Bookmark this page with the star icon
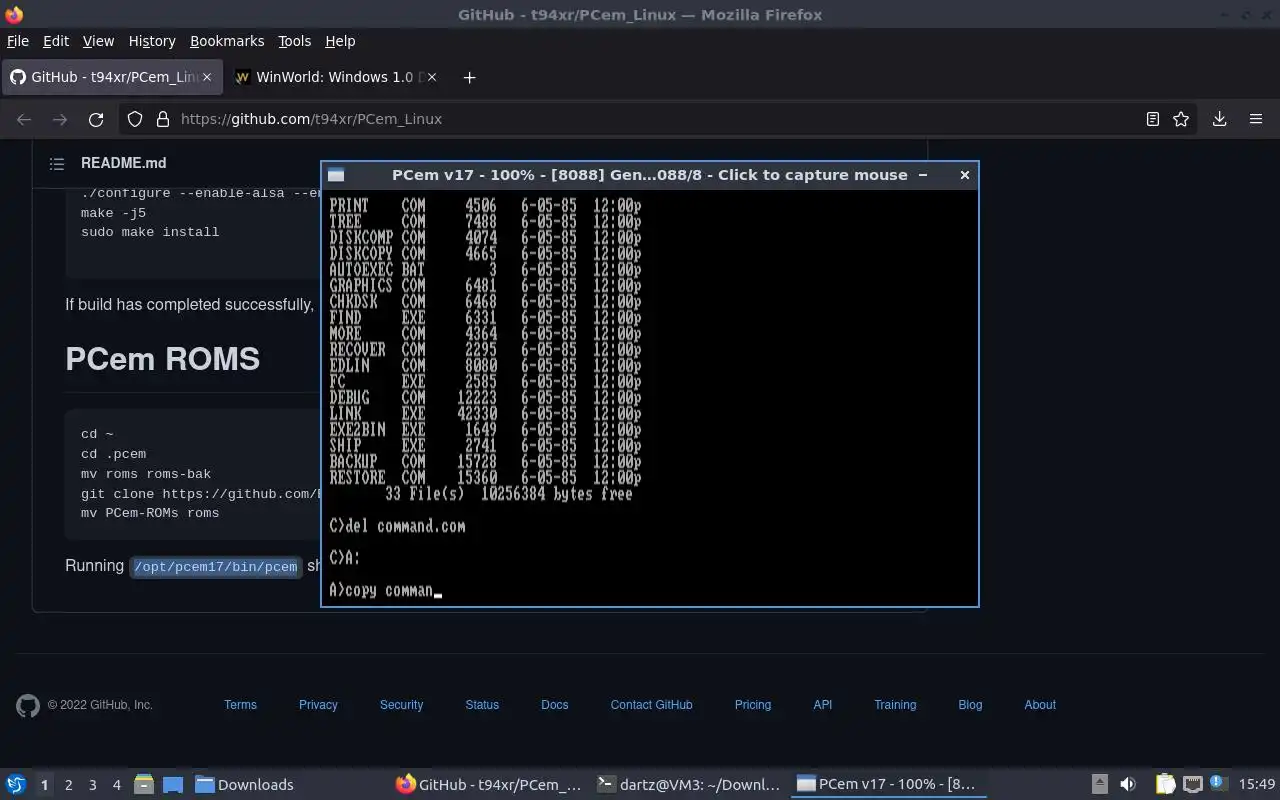The image size is (1280, 800). (x=1181, y=119)
